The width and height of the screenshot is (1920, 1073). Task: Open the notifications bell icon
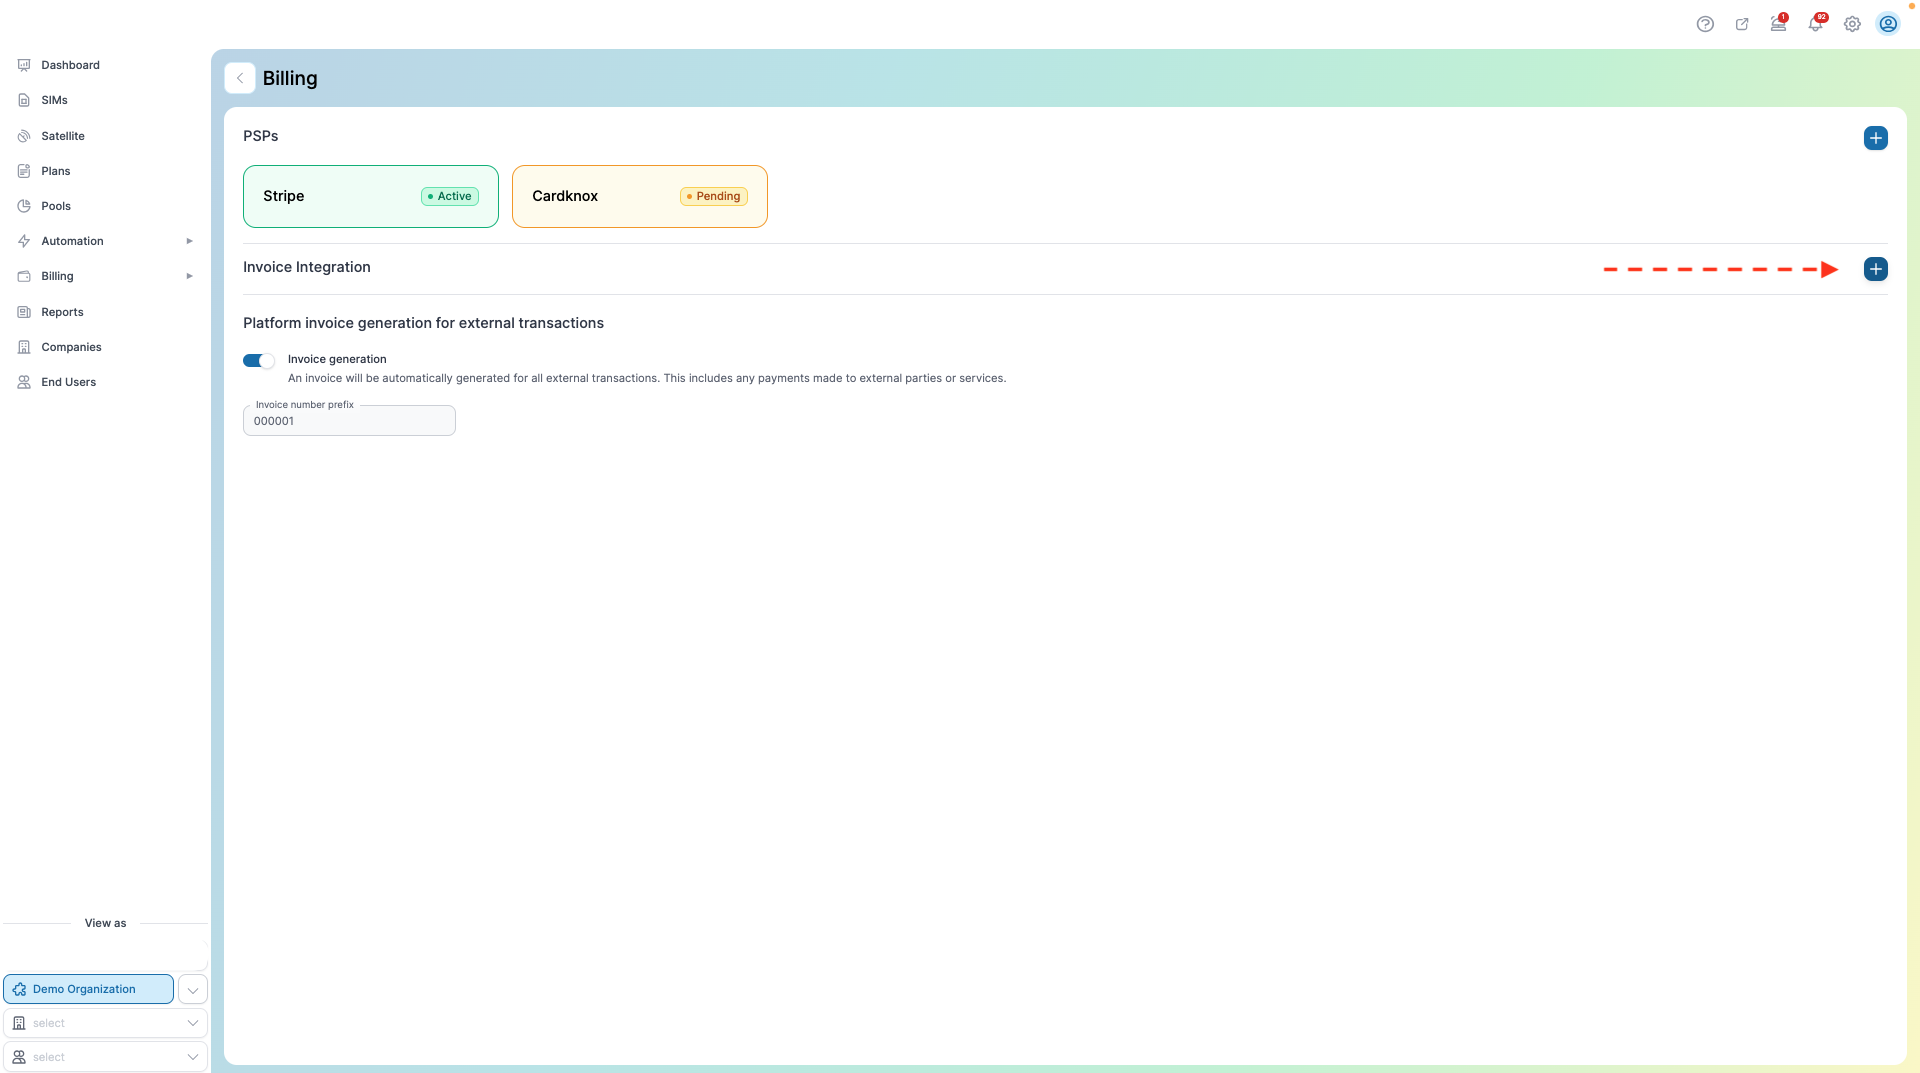pos(1815,24)
